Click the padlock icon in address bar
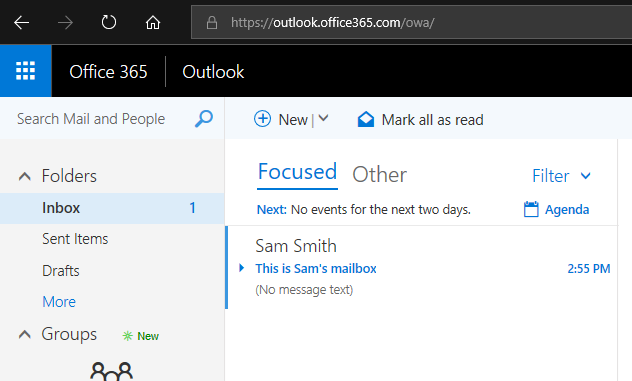The height and width of the screenshot is (381, 632). (x=212, y=23)
